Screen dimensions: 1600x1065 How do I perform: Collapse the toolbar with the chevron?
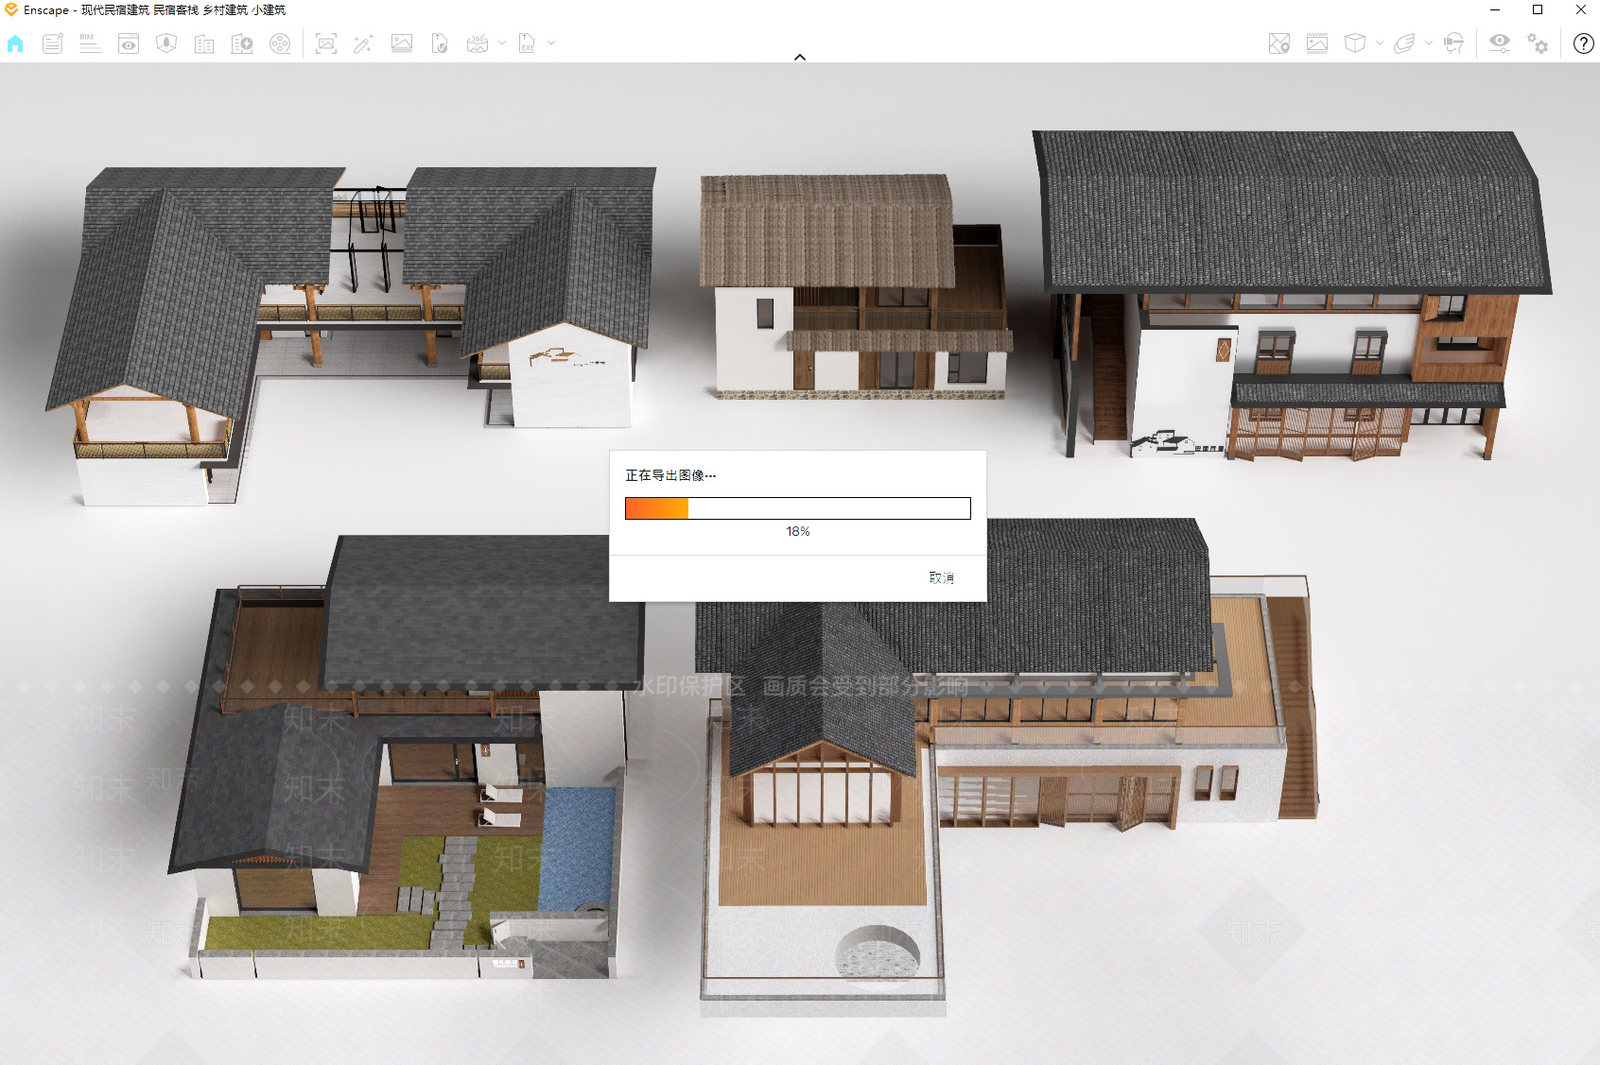800,57
